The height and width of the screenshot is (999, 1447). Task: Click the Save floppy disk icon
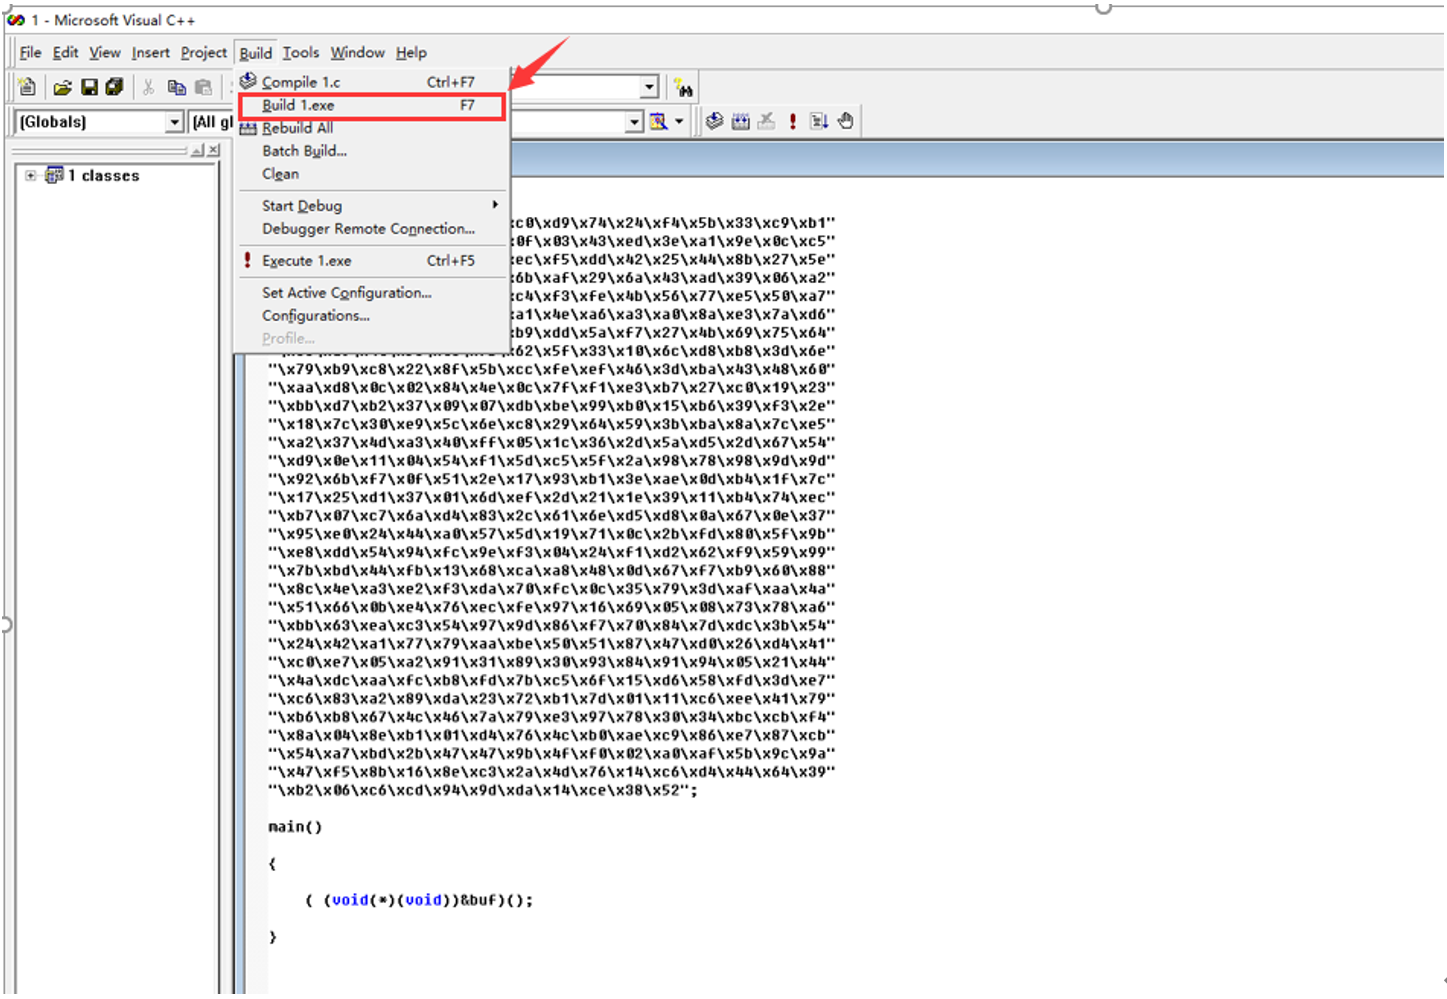point(89,88)
